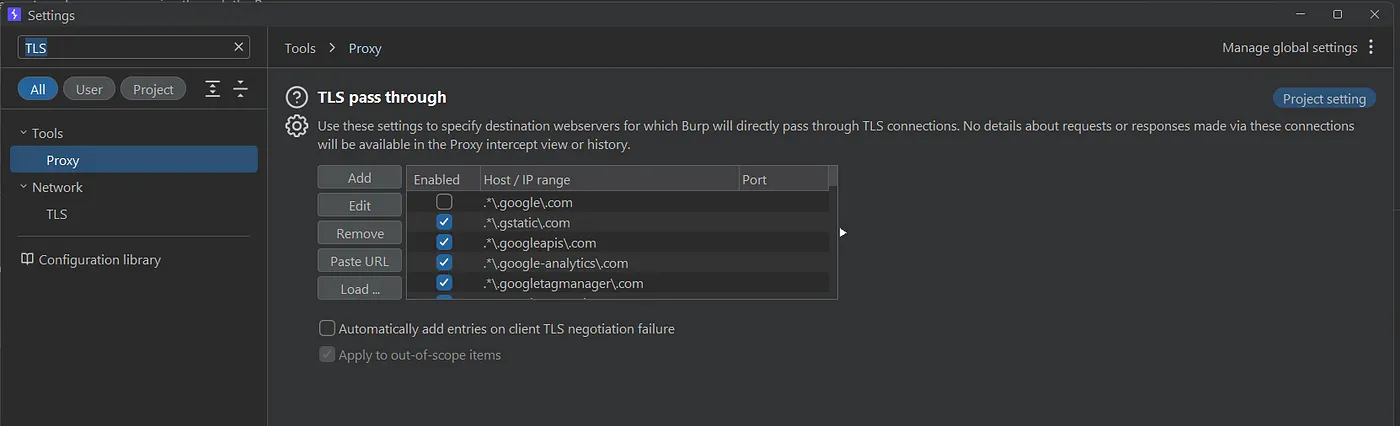Click the Edit button
Screen dimensions: 1400x426
[x=360, y=205]
